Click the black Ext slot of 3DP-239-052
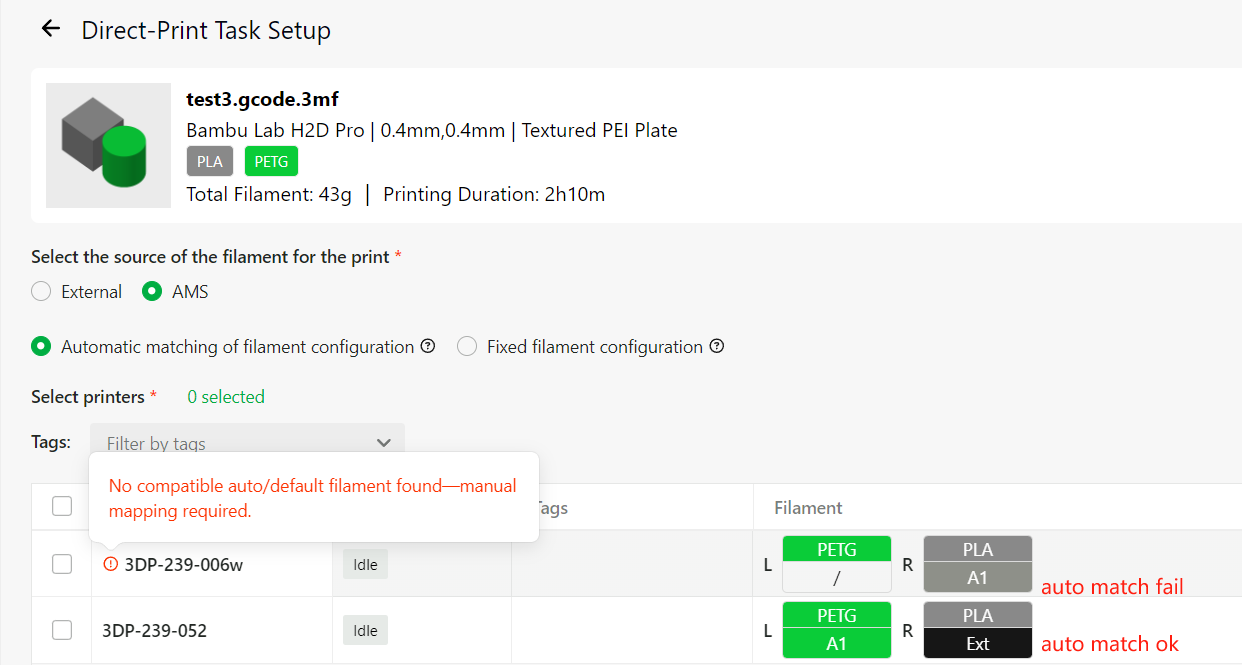1242x665 pixels. pyautogui.click(x=977, y=643)
